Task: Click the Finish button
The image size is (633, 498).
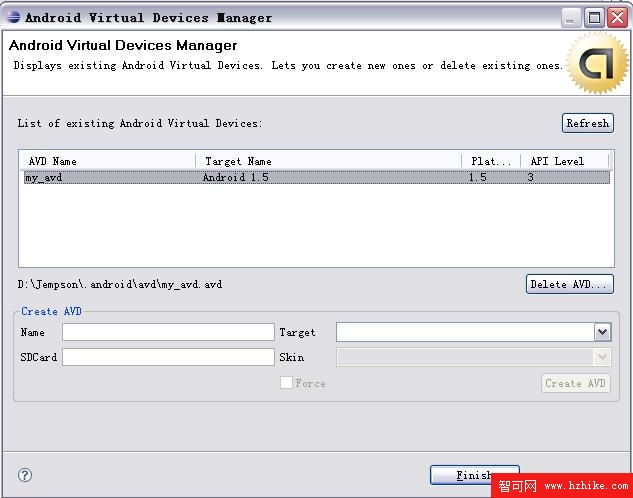Action: (474, 475)
